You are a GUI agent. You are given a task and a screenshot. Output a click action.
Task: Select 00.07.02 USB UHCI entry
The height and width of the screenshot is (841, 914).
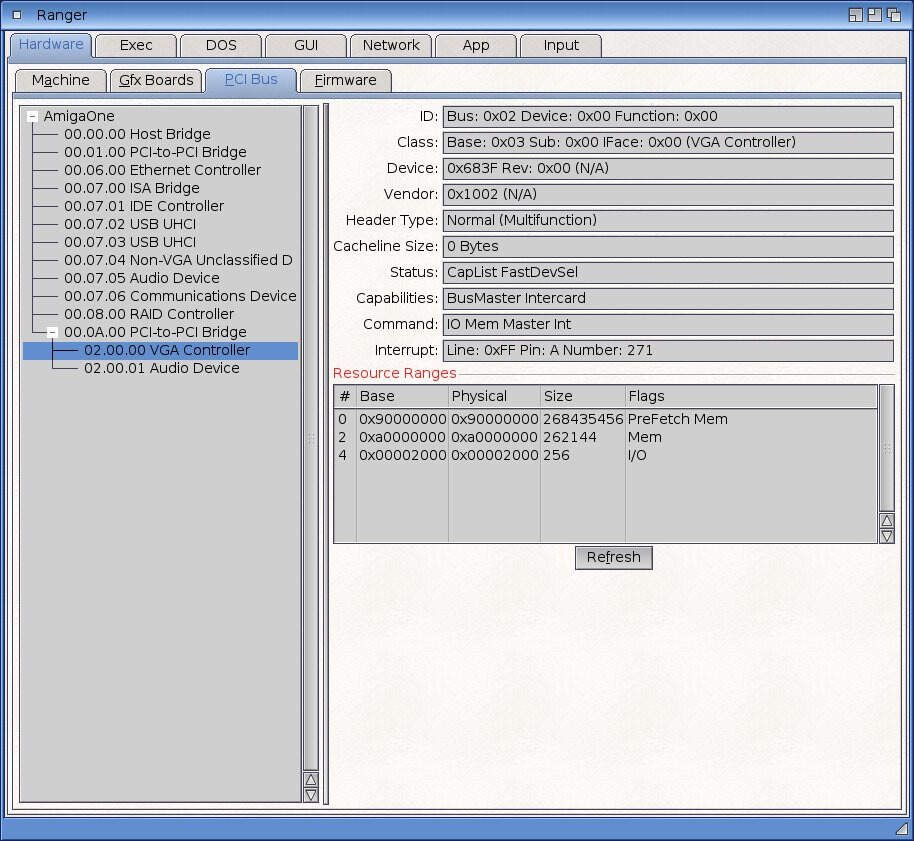(130, 224)
